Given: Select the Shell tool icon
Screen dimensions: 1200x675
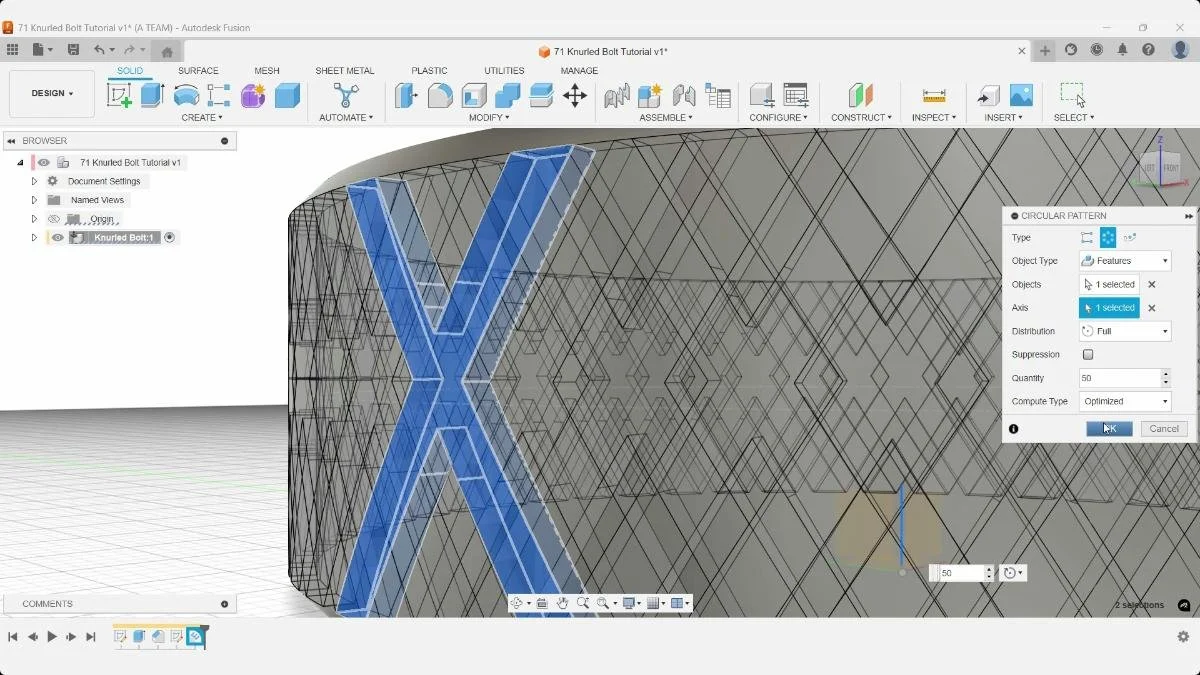Looking at the screenshot, I should click(474, 95).
